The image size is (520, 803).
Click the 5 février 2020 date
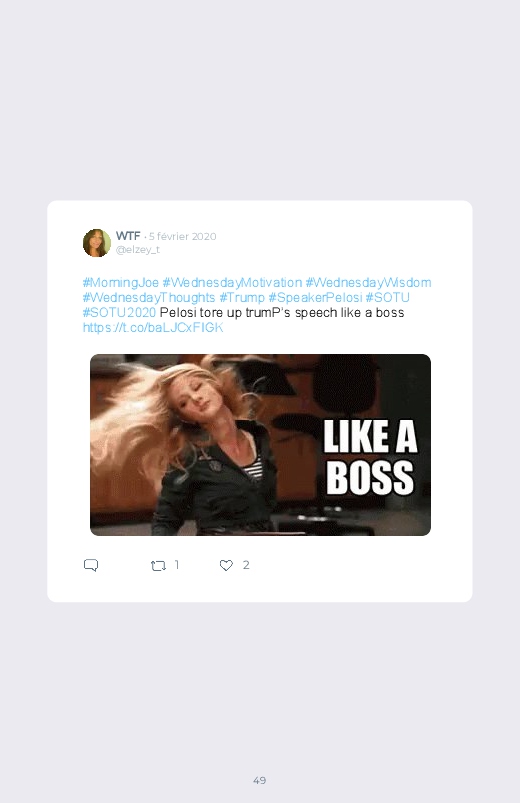(183, 236)
